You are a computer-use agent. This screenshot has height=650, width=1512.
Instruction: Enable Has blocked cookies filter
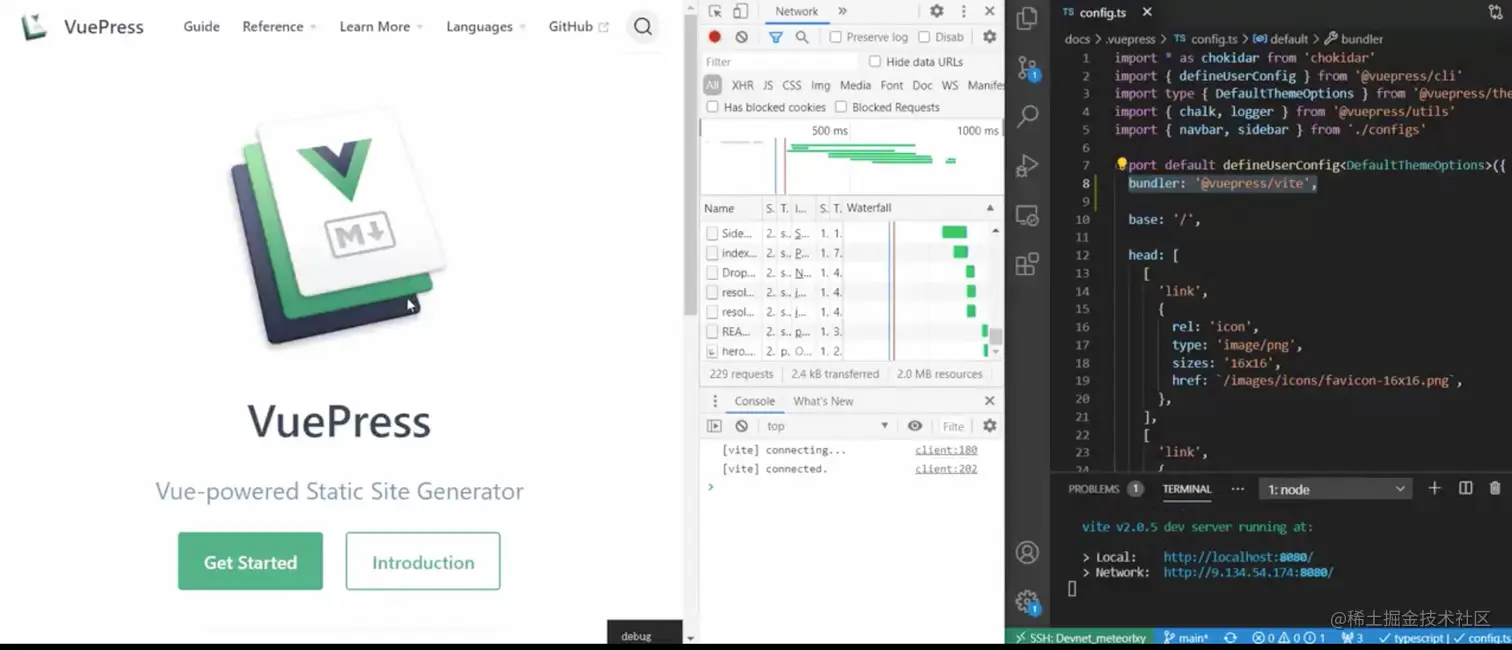712,107
